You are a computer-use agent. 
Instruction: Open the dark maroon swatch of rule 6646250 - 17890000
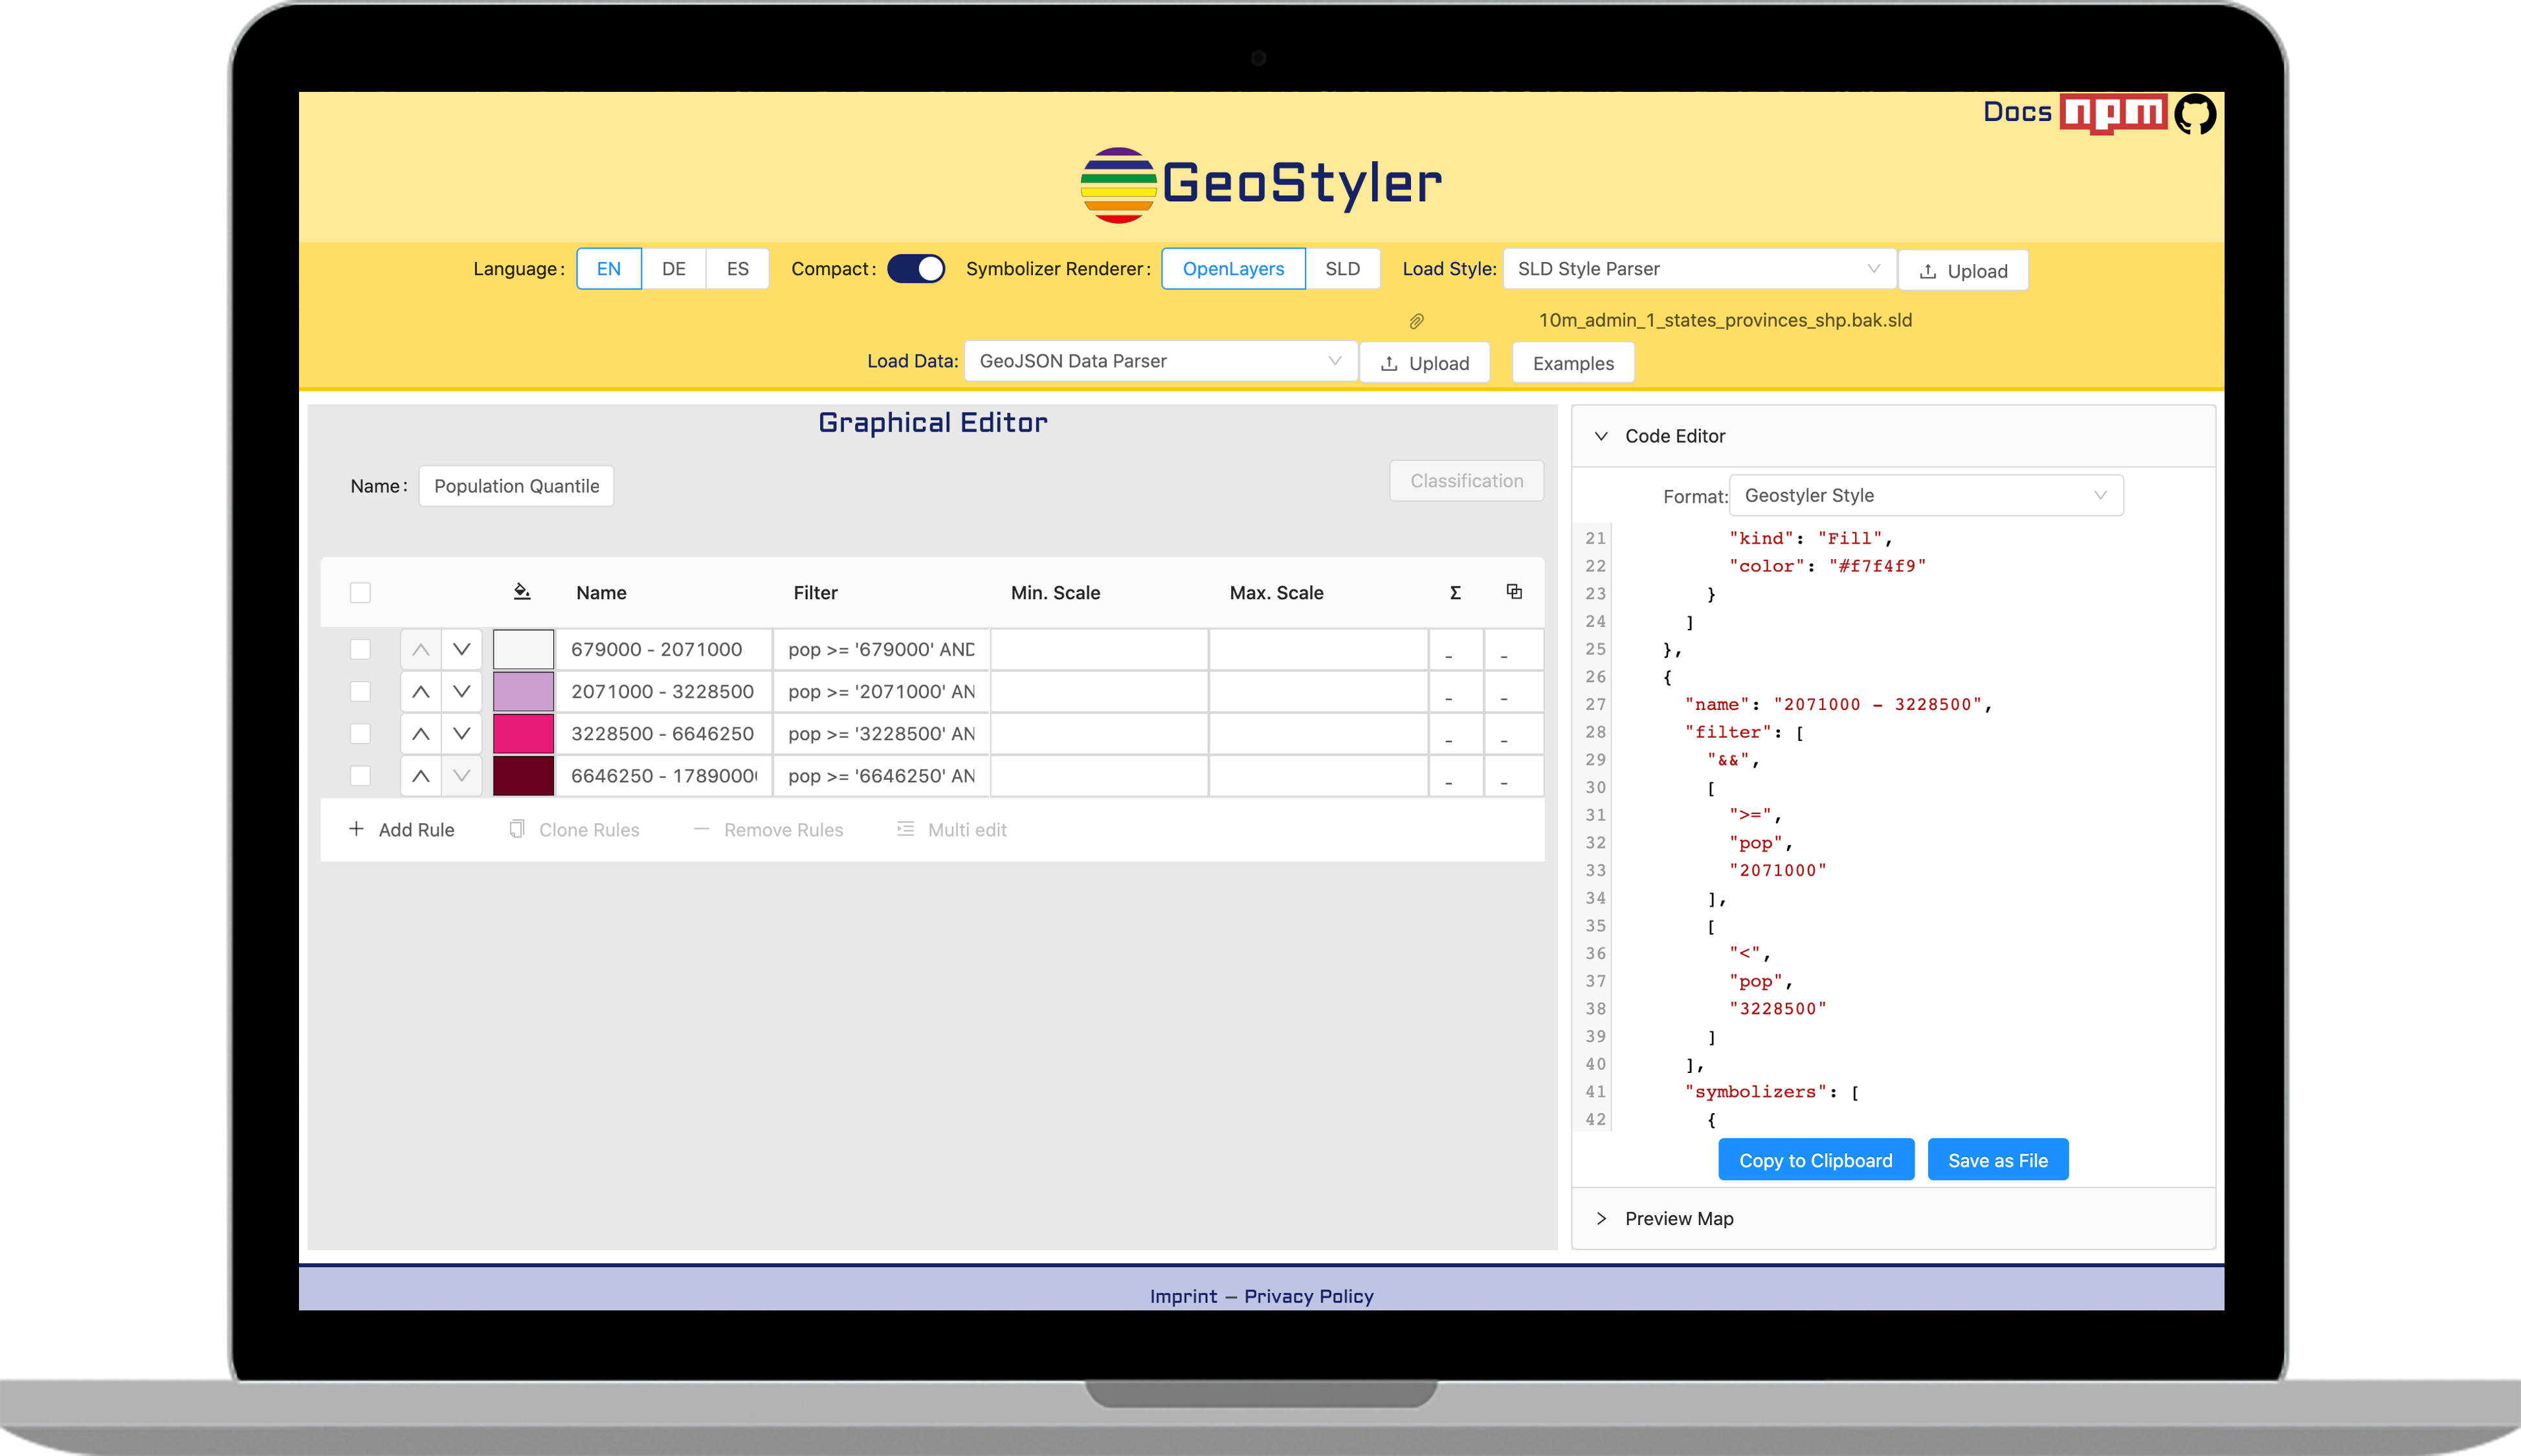523,775
